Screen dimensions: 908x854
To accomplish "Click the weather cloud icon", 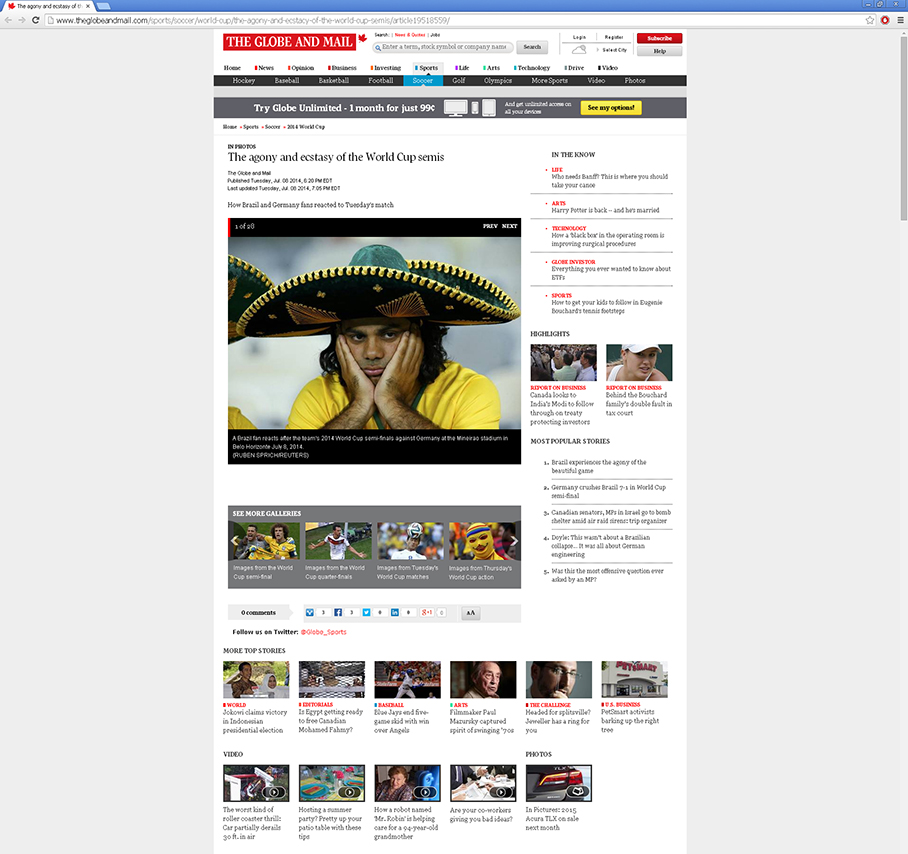I will tap(579, 50).
